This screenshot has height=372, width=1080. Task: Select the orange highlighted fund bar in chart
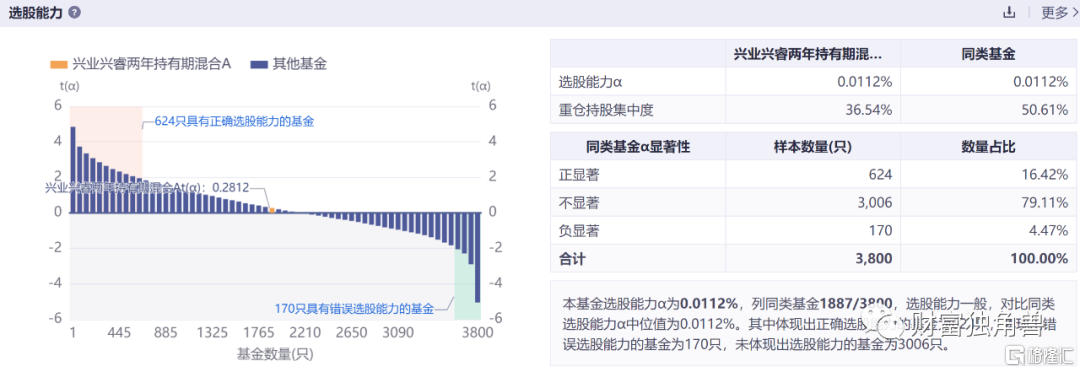[272, 210]
